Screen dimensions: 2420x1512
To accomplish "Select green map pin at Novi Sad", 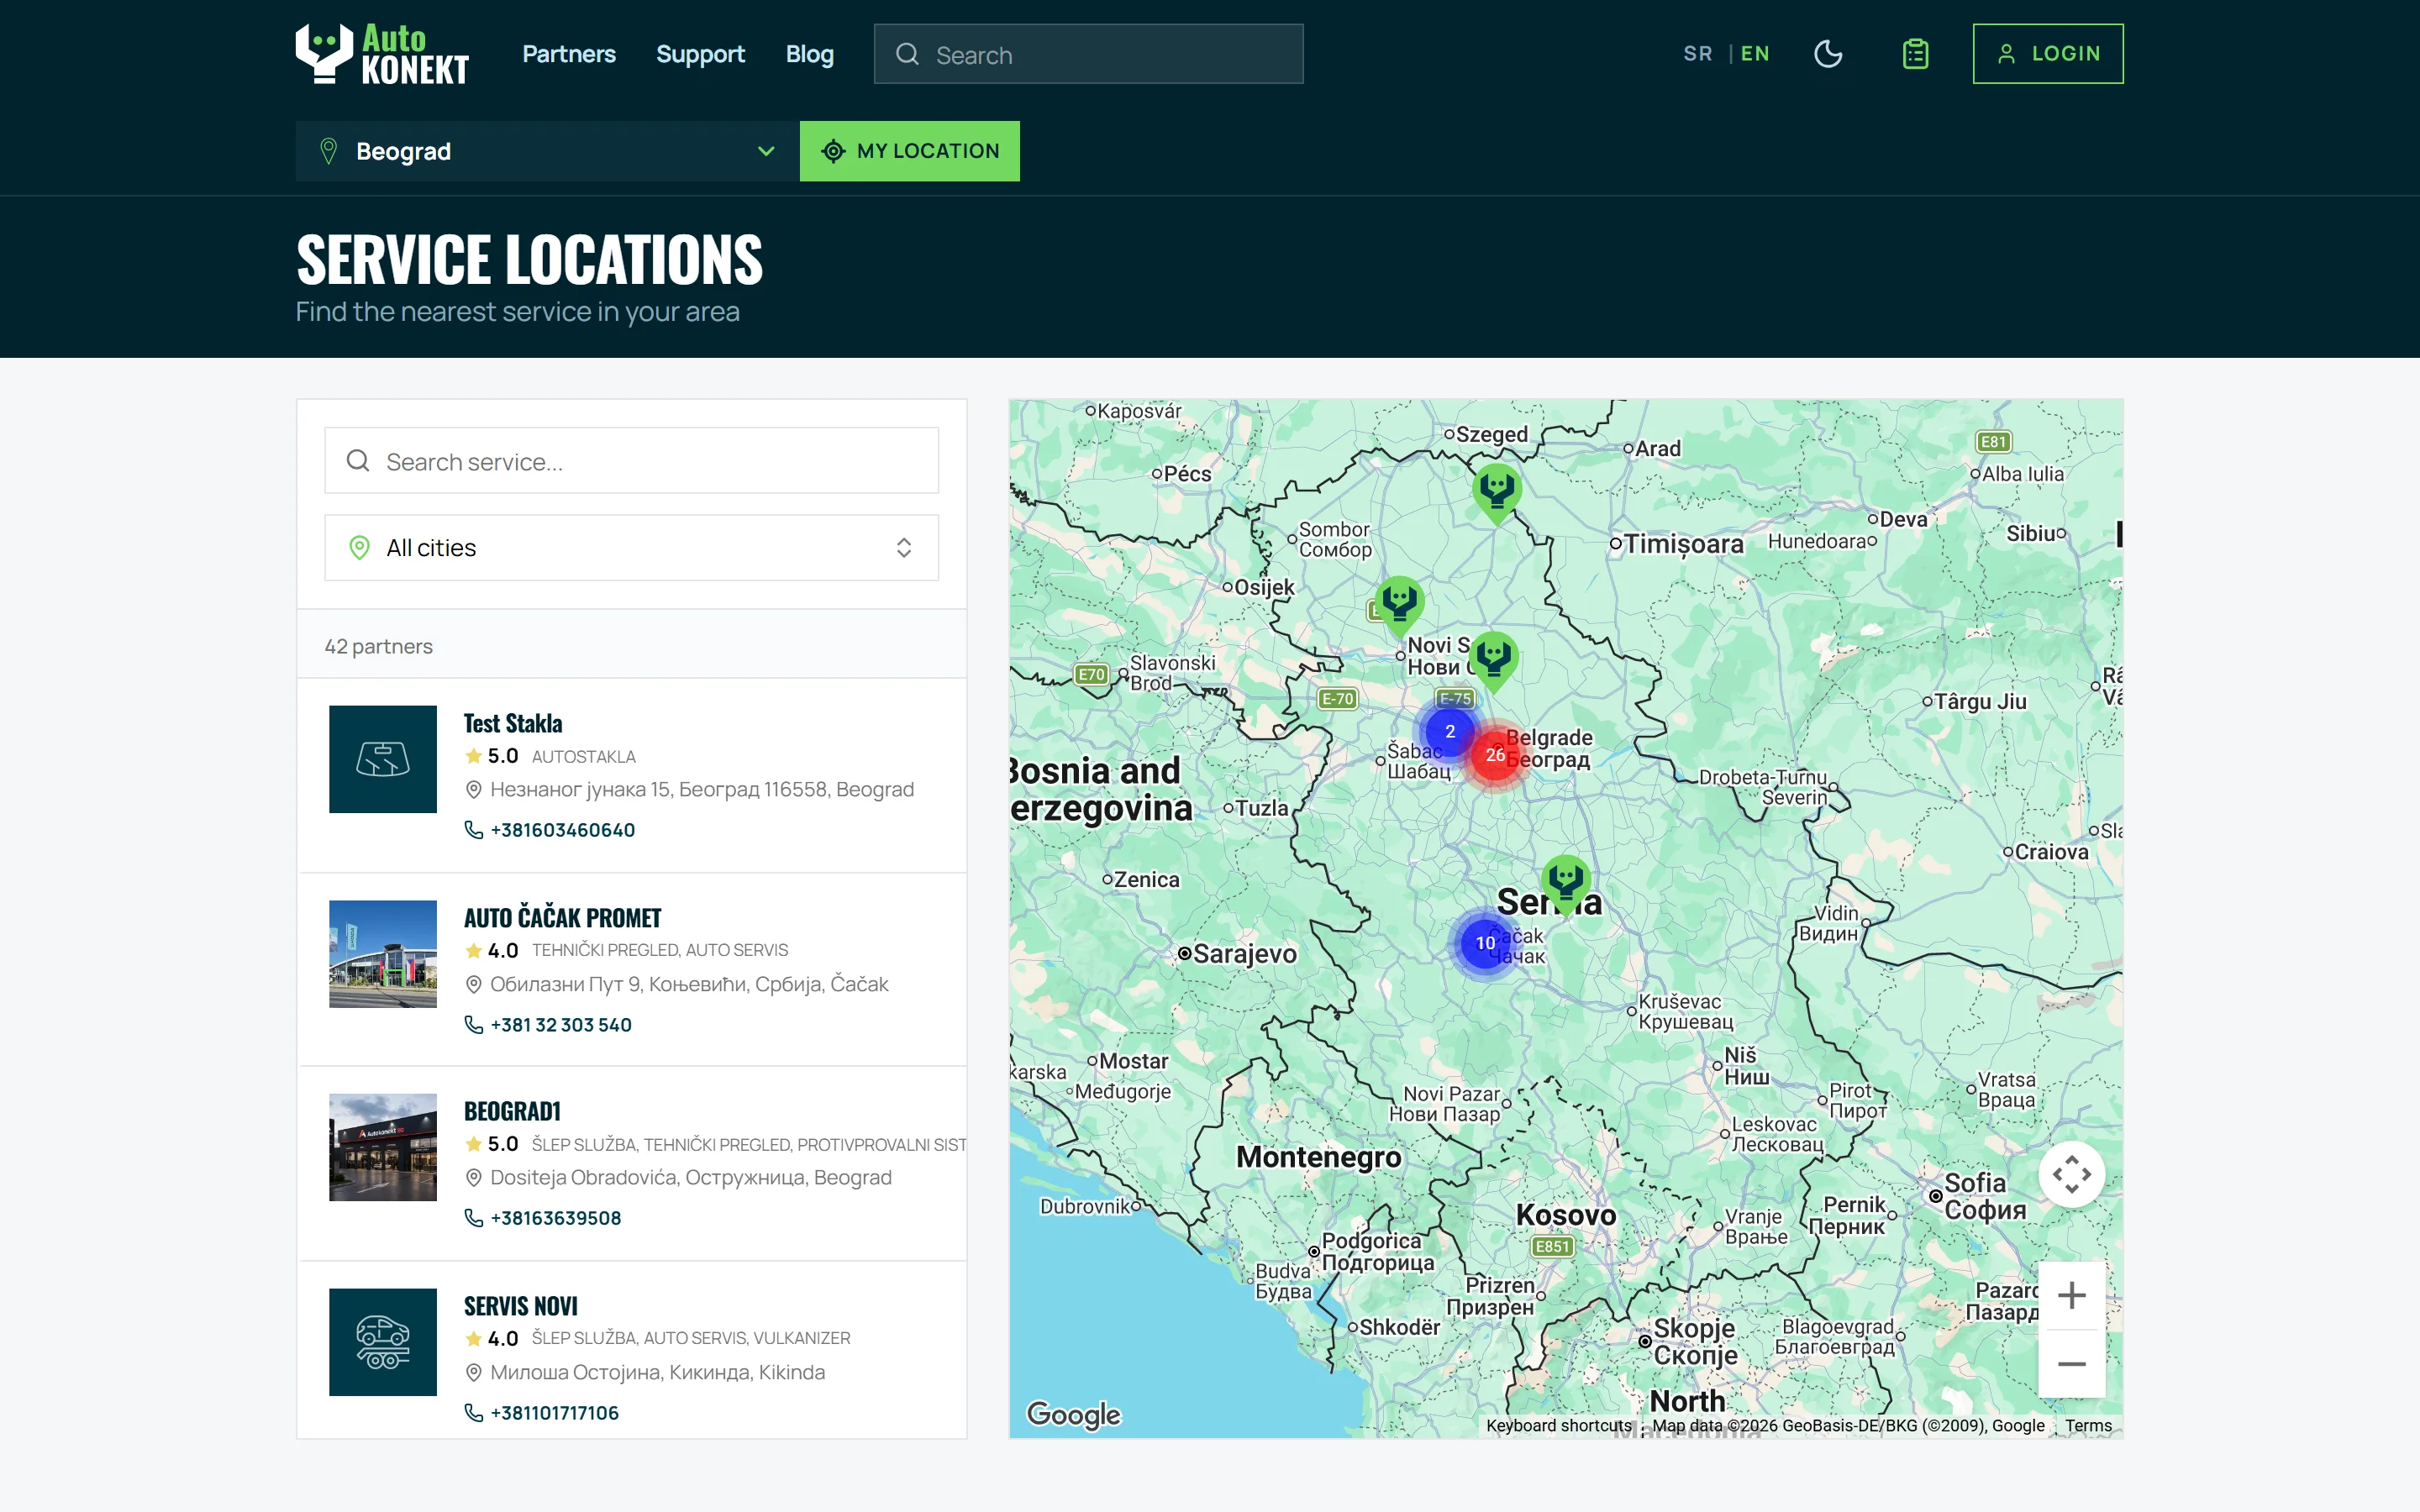I will (1494, 661).
